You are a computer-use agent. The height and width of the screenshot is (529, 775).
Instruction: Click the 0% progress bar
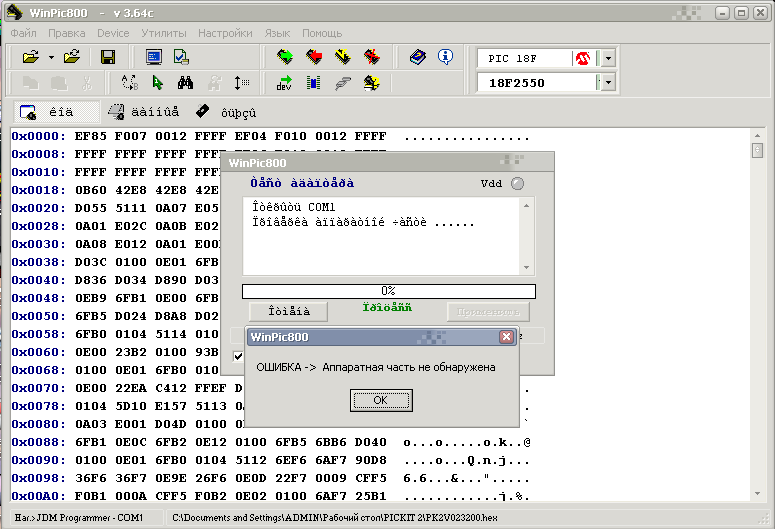(388, 291)
